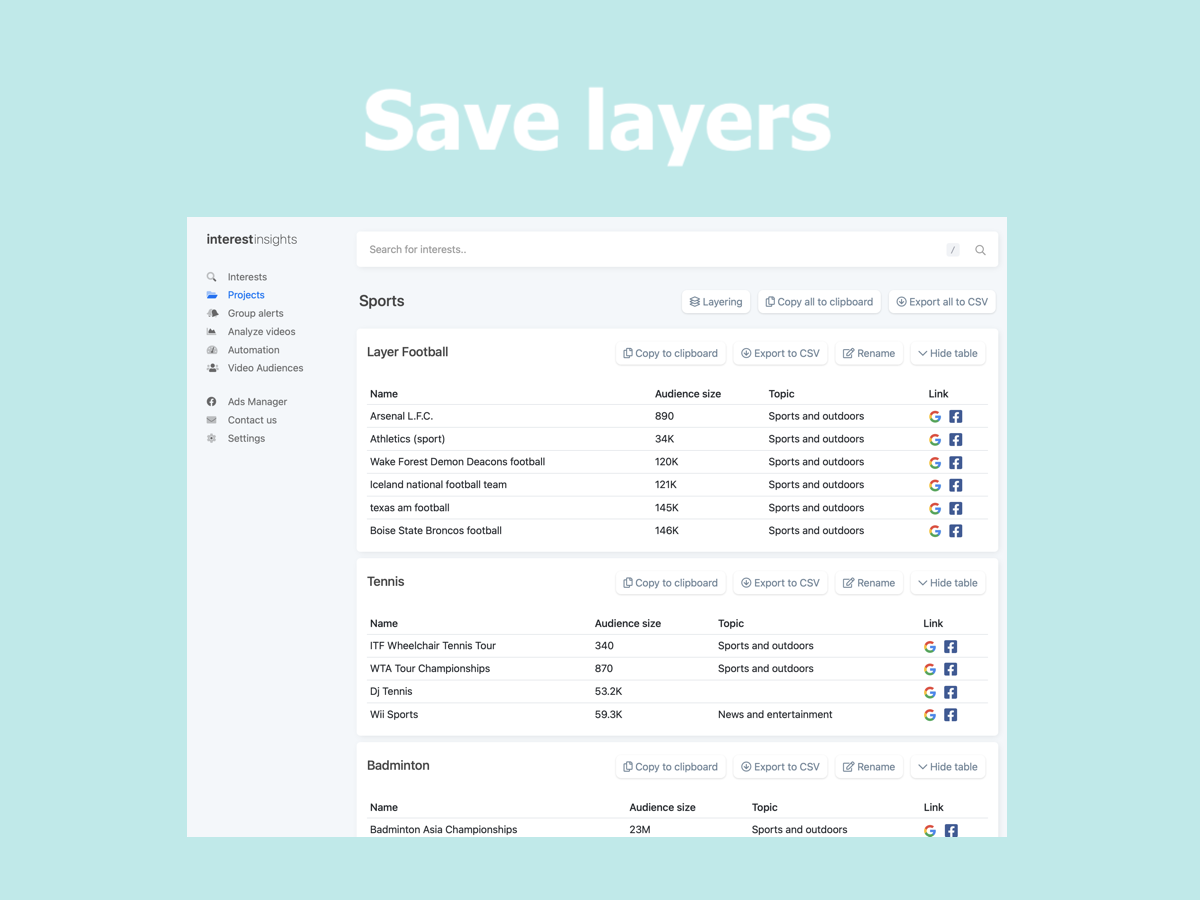The image size is (1200, 900).
Task: Select the 'Wii Sports' name cell
Action: tap(394, 714)
